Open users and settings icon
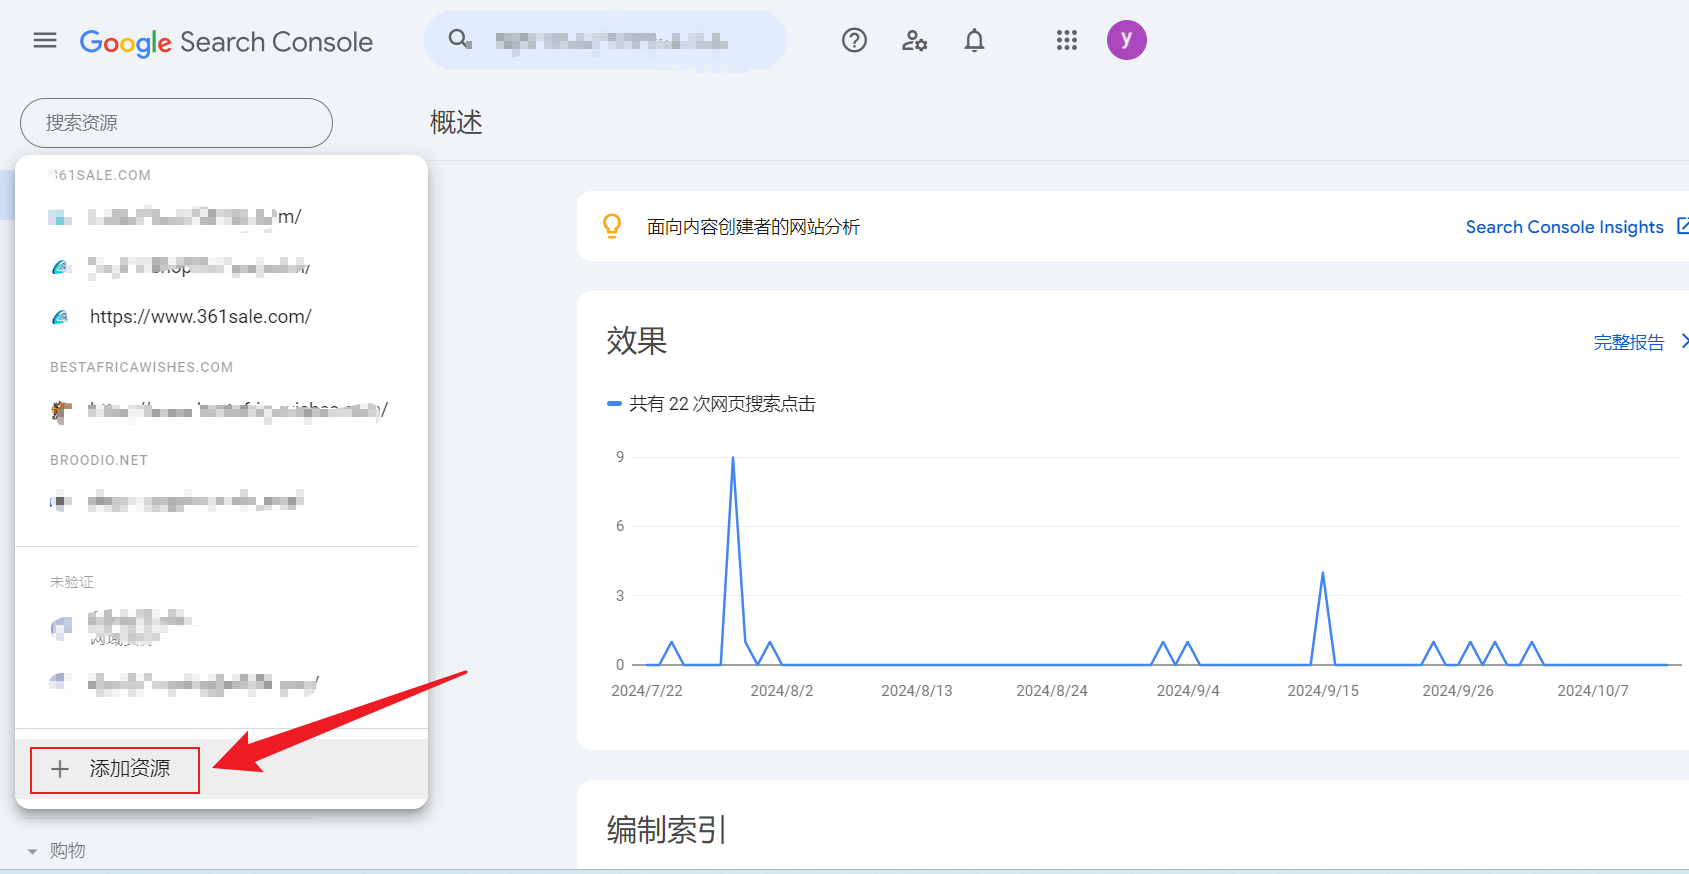The height and width of the screenshot is (874, 1689). tap(914, 40)
